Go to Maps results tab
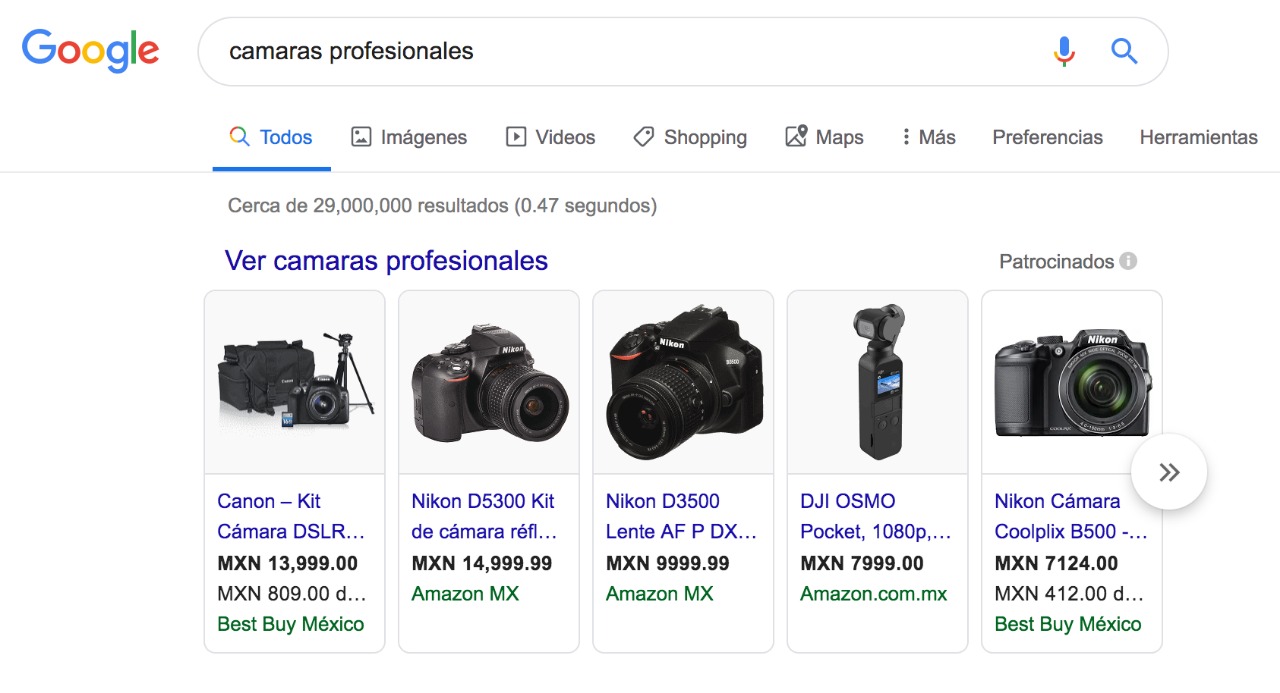The image size is (1280, 693). pos(824,137)
